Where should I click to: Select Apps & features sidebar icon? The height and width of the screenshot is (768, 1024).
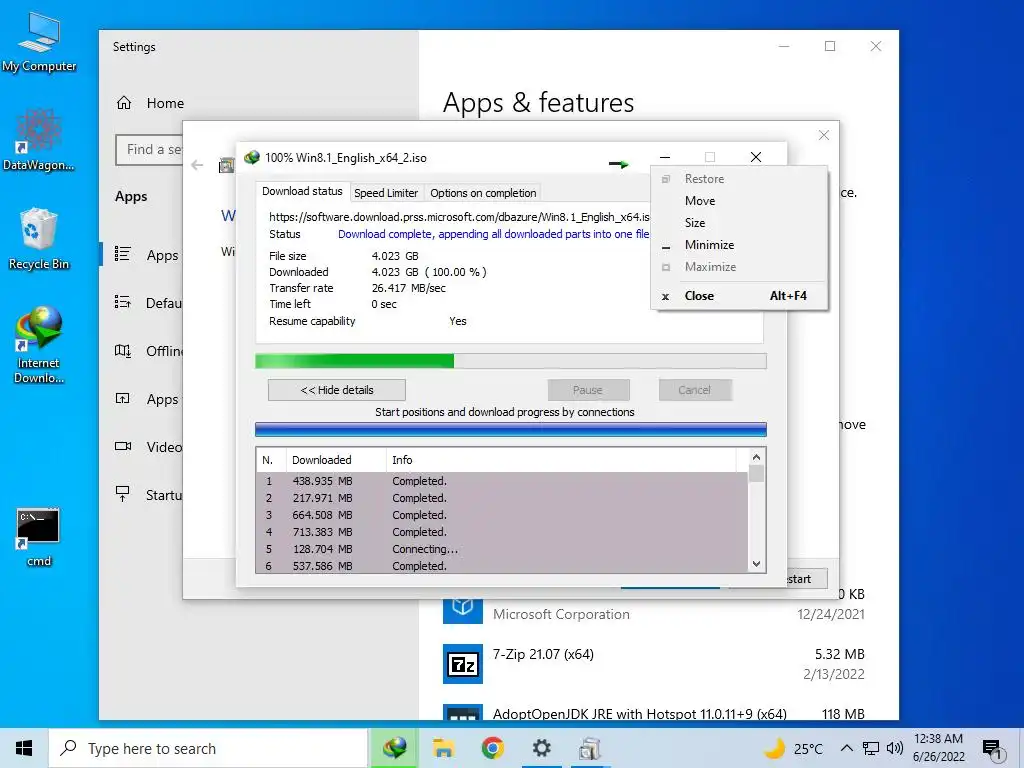coord(123,254)
